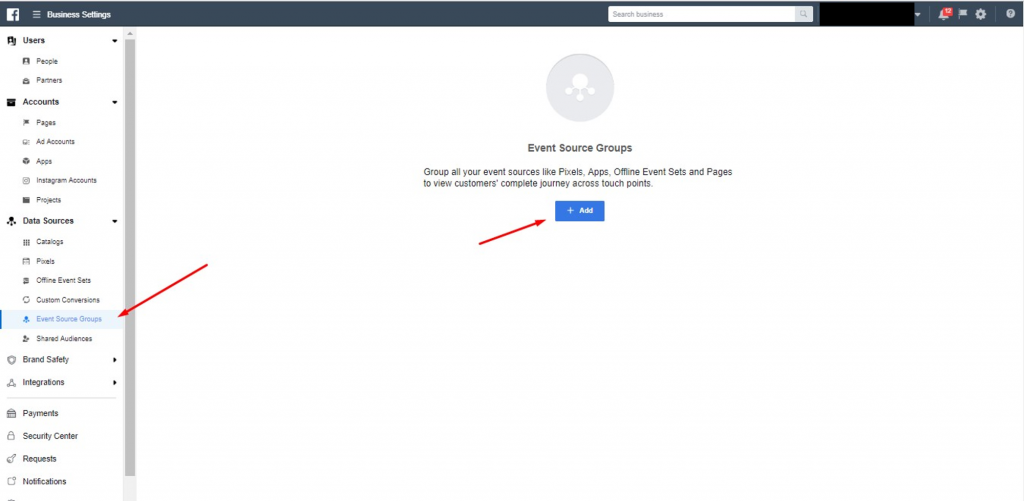
Task: Go to Pages in Accounts
Action: click(46, 122)
